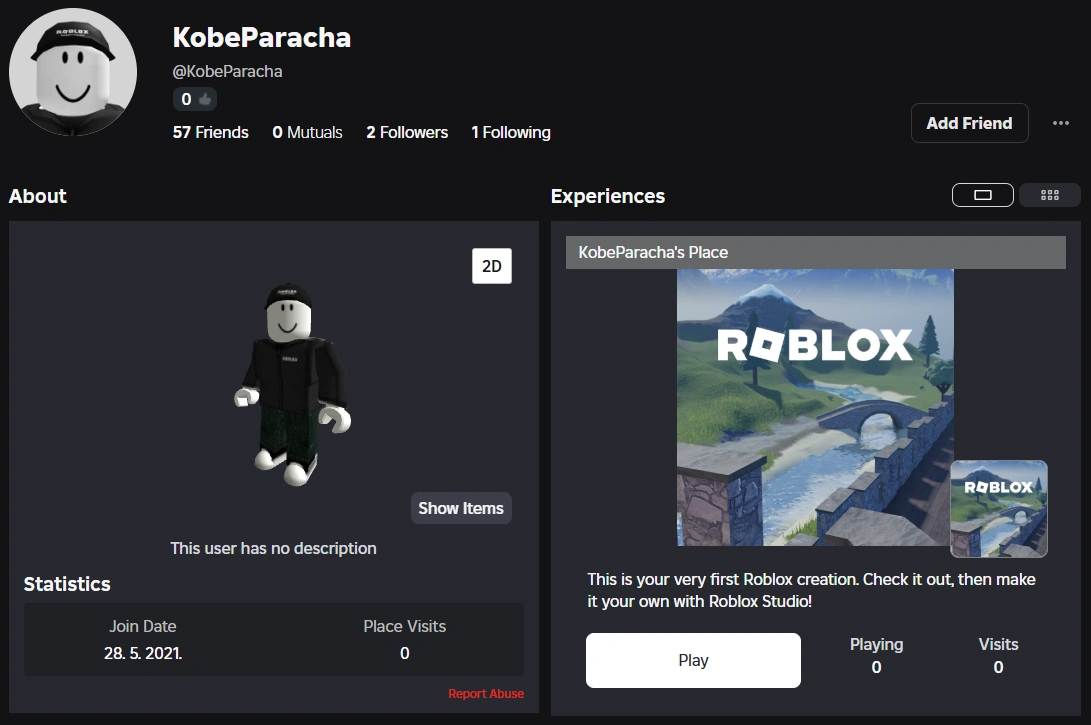Select the carousel view icon for Experiences
1091x725 pixels.
click(x=982, y=195)
